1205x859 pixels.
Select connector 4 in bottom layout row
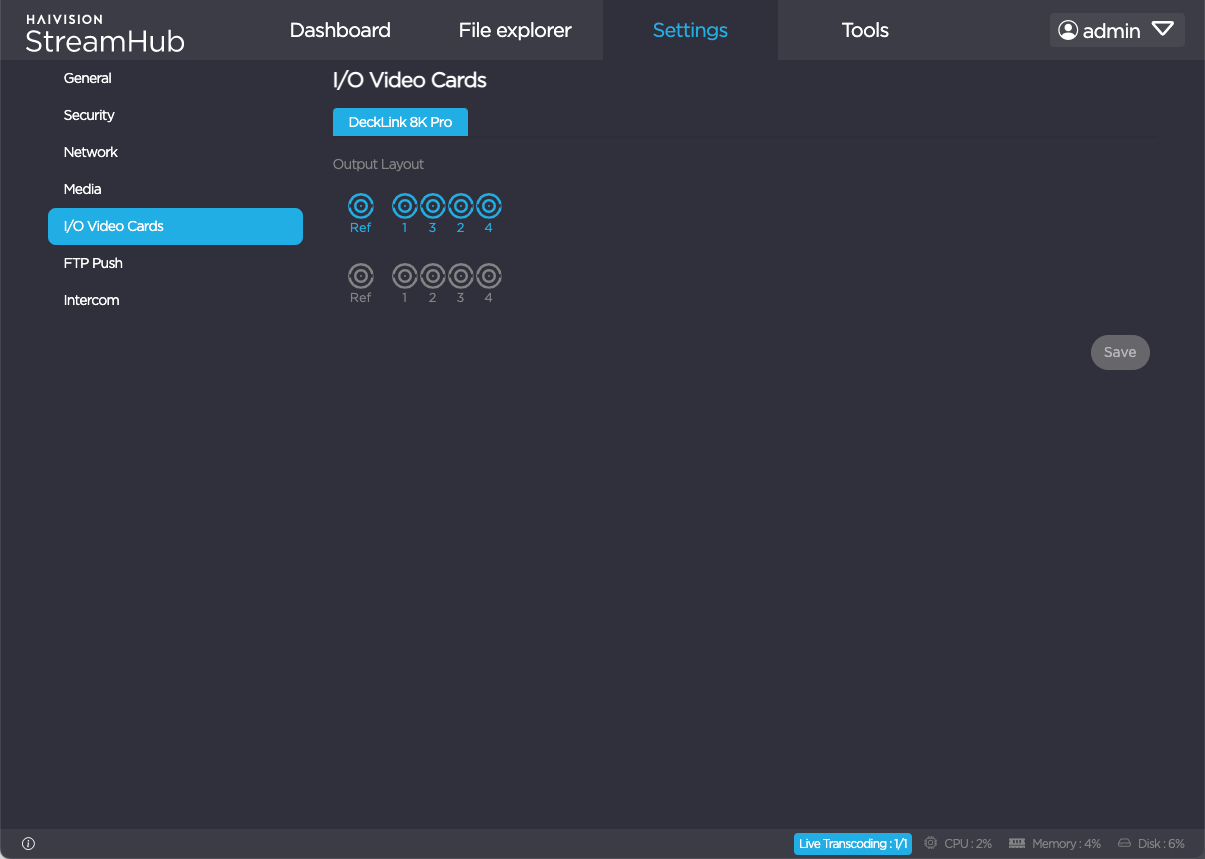[488, 275]
